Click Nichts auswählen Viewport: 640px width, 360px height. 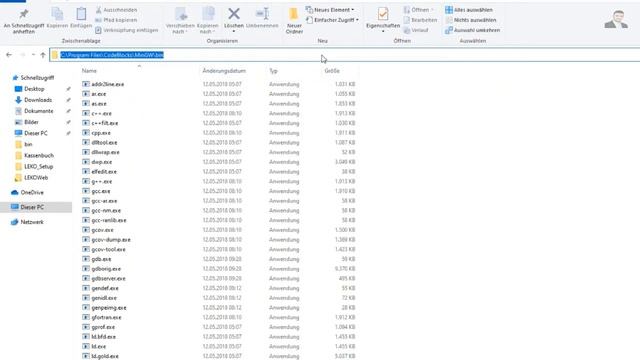click(471, 20)
